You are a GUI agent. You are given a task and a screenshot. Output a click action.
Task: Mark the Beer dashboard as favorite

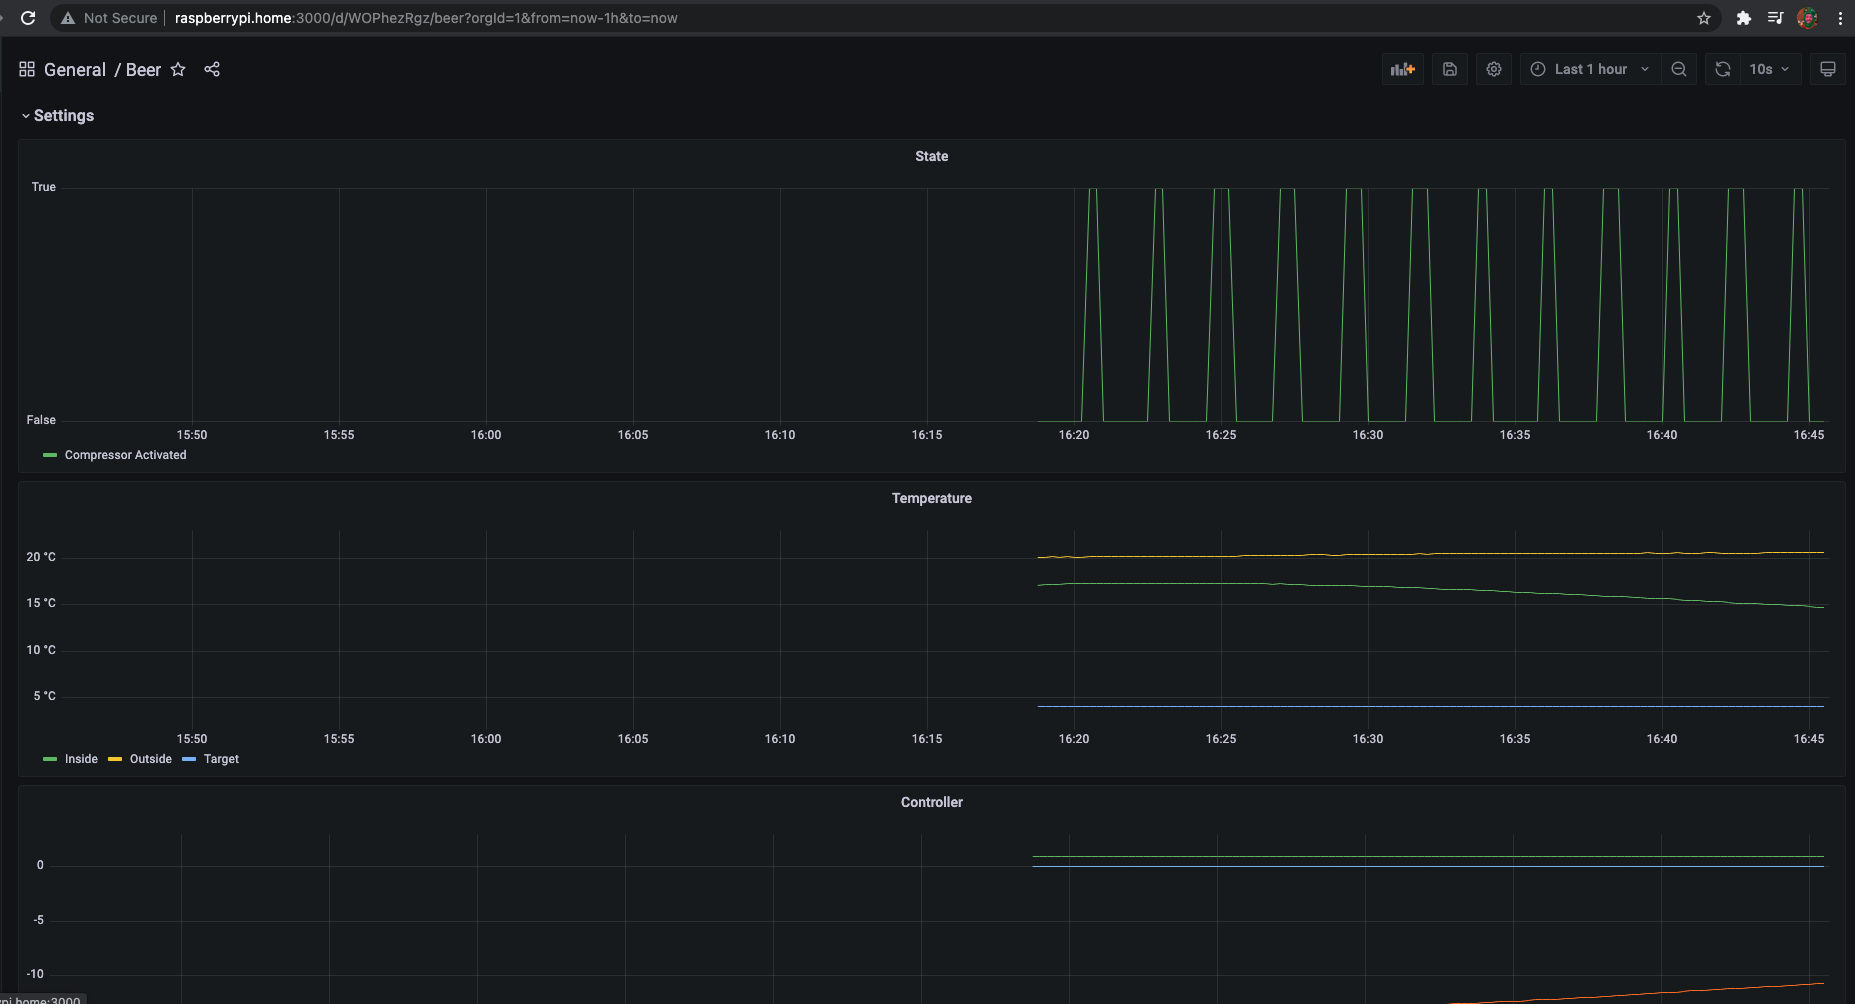[178, 69]
